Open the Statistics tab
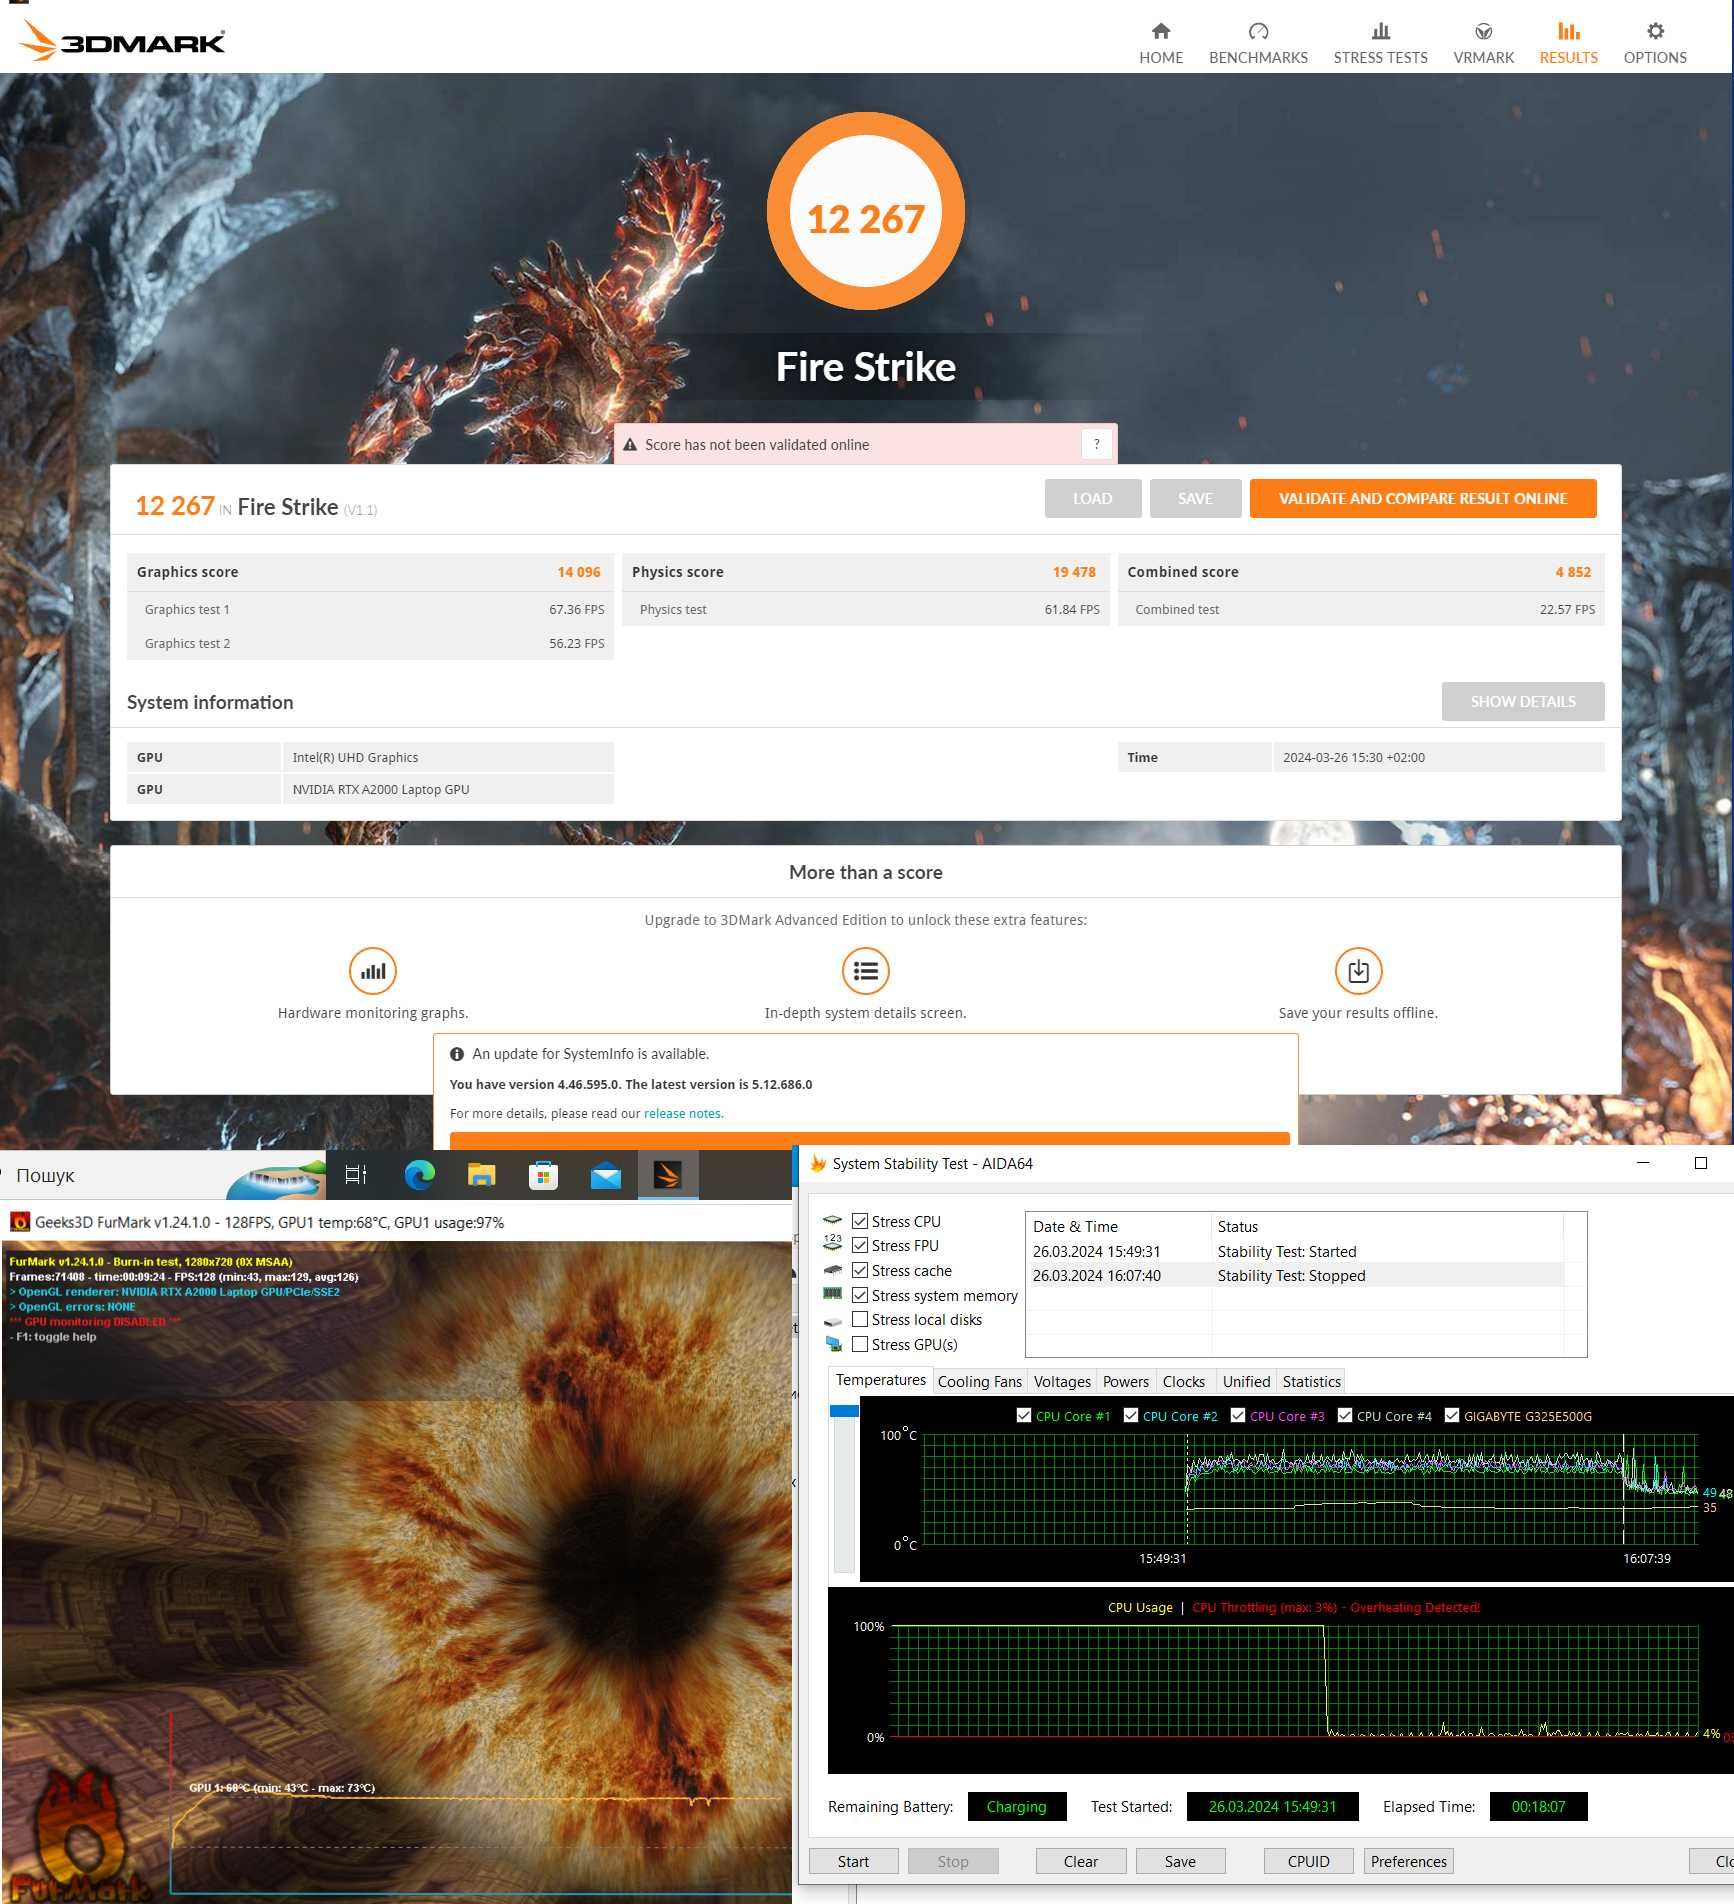Screen dimensions: 1734x1904 (x=1311, y=1381)
